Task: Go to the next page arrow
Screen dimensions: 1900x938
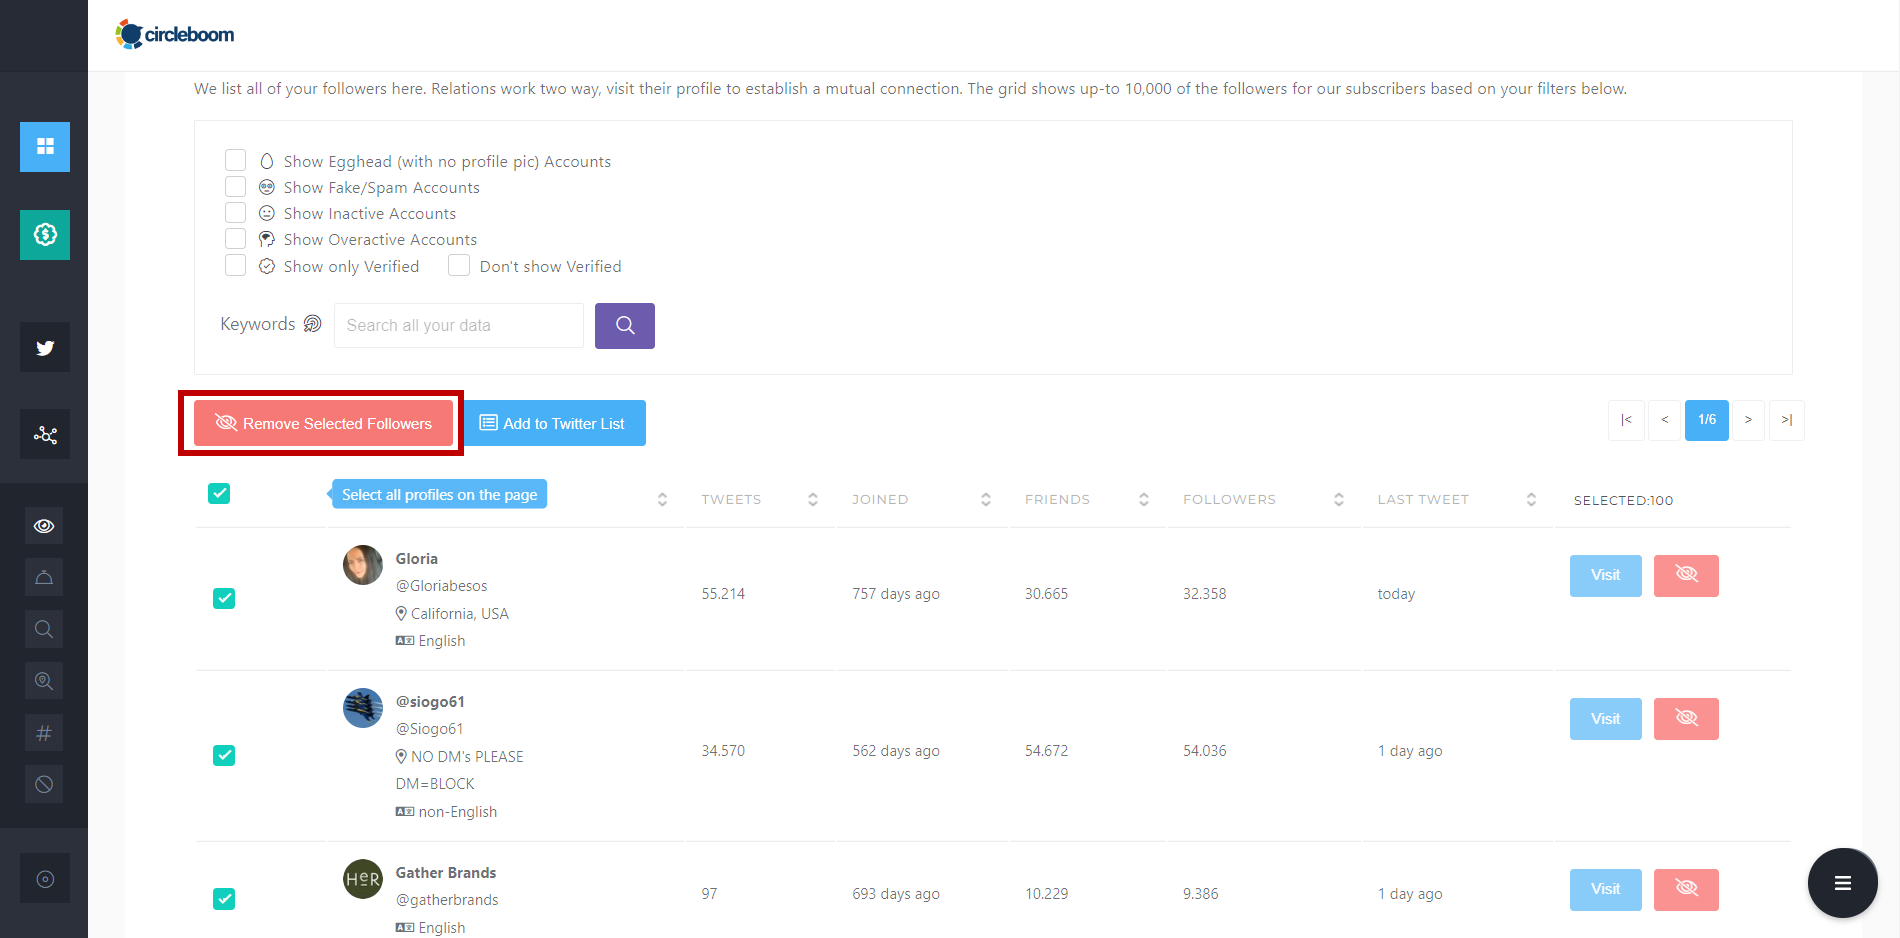Action: (1748, 420)
